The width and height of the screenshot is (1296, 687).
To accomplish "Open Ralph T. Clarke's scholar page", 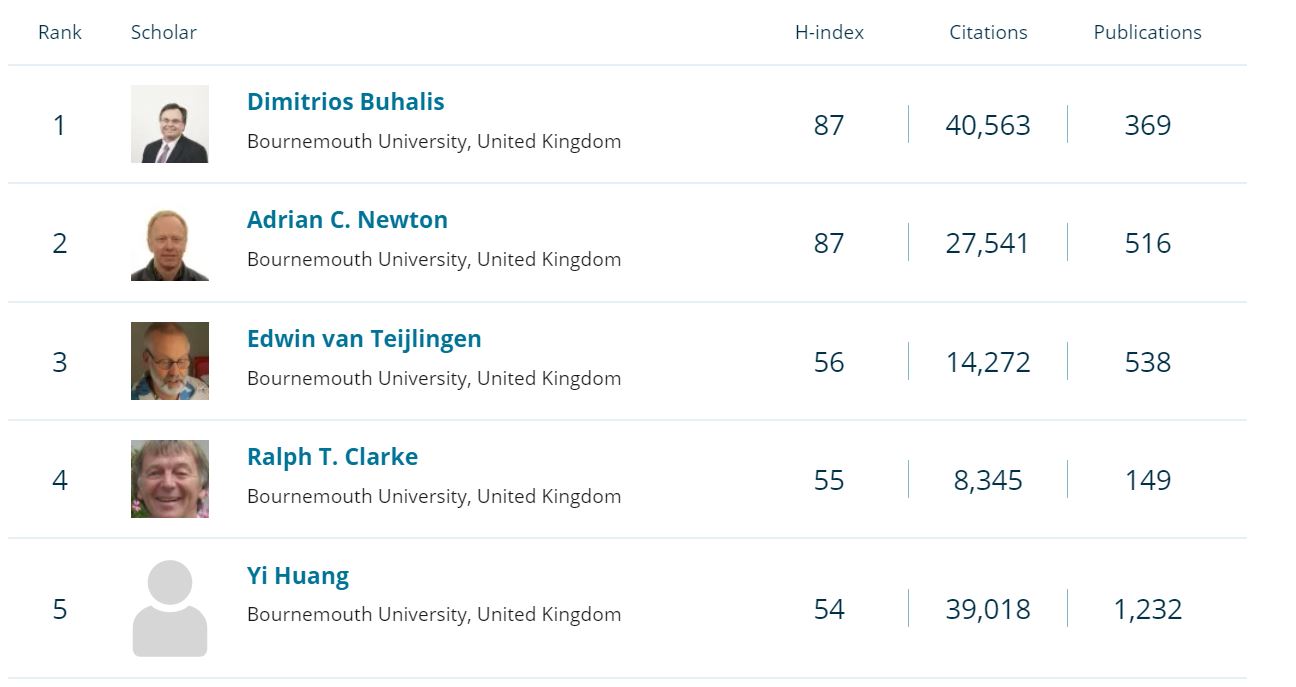I will point(332,457).
